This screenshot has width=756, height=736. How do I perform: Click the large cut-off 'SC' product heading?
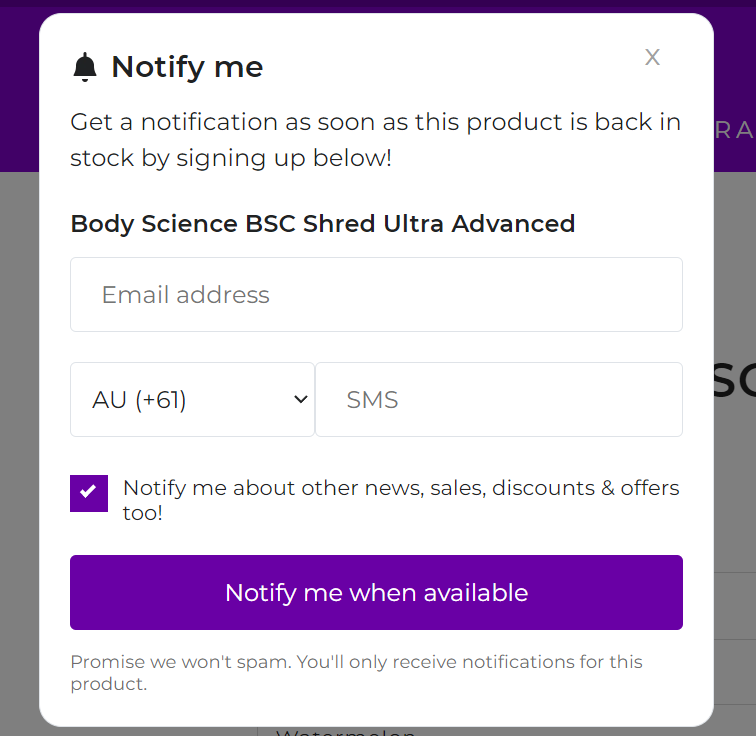click(x=734, y=379)
